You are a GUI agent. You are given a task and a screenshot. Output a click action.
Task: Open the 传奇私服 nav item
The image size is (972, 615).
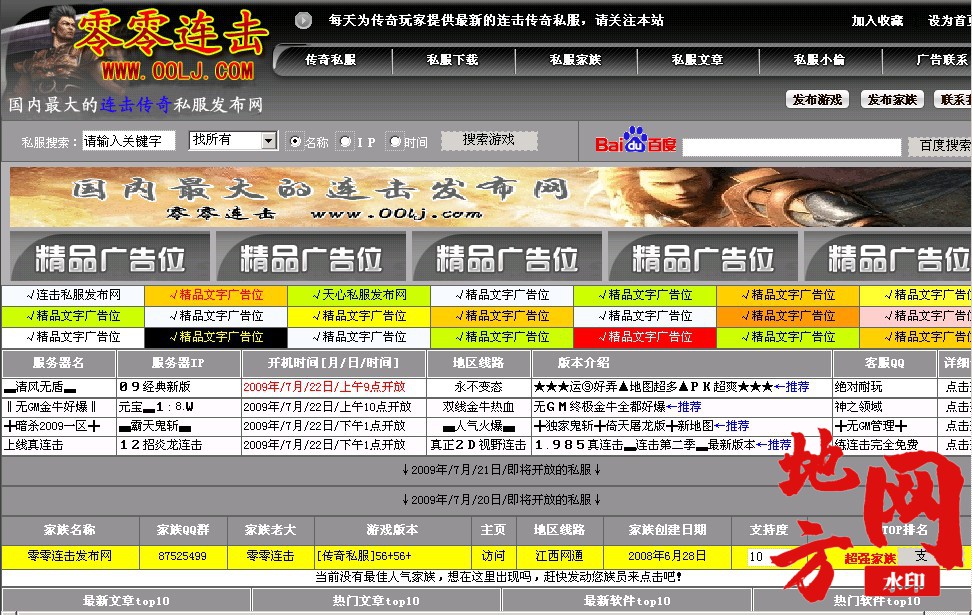[330, 60]
